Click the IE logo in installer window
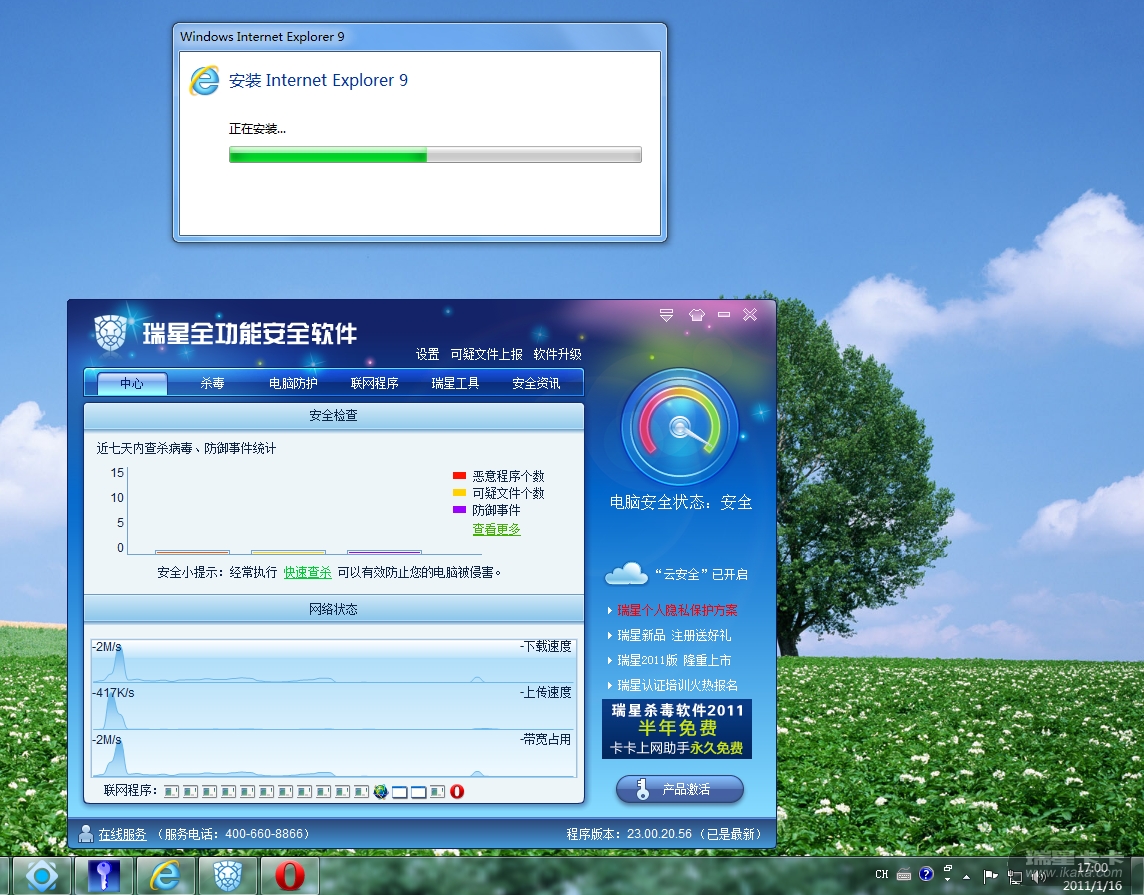This screenshot has width=1144, height=895. coord(204,80)
